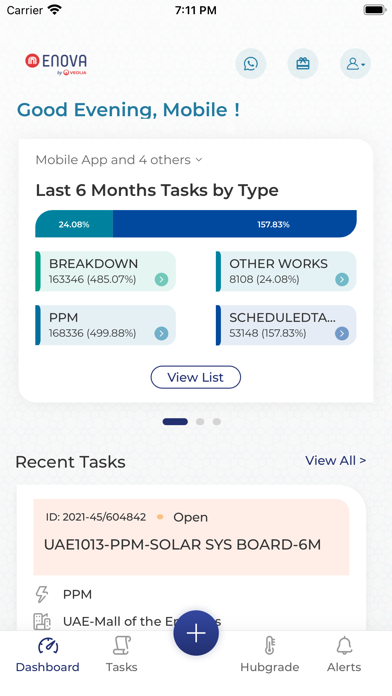Click the BREAKDOWN 163346 count text
The image size is (392, 696).
point(92,280)
